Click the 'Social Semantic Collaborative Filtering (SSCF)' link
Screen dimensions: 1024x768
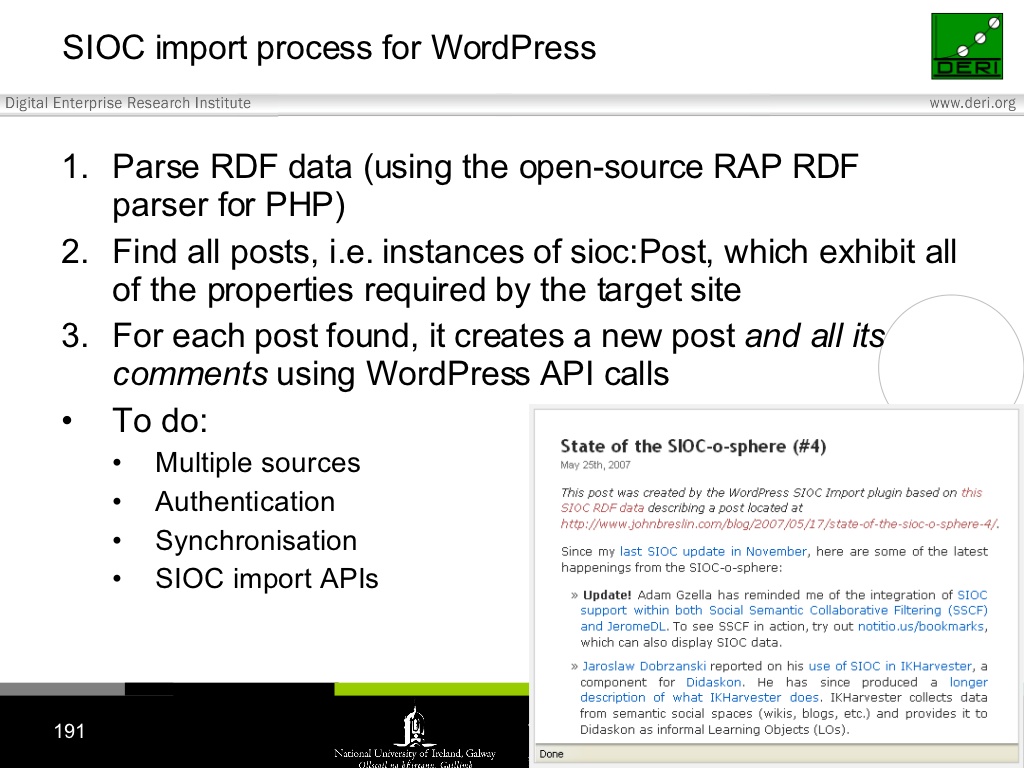click(848, 610)
